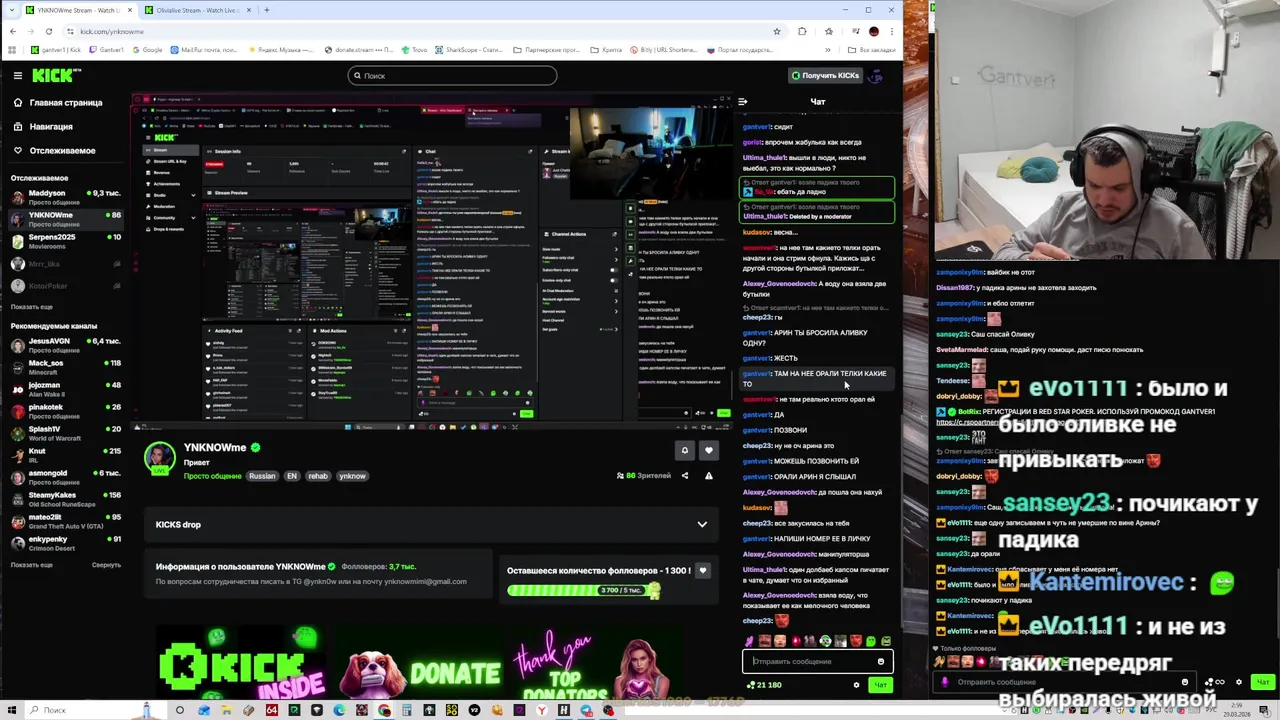Select the ynknow tag

click(x=352, y=476)
